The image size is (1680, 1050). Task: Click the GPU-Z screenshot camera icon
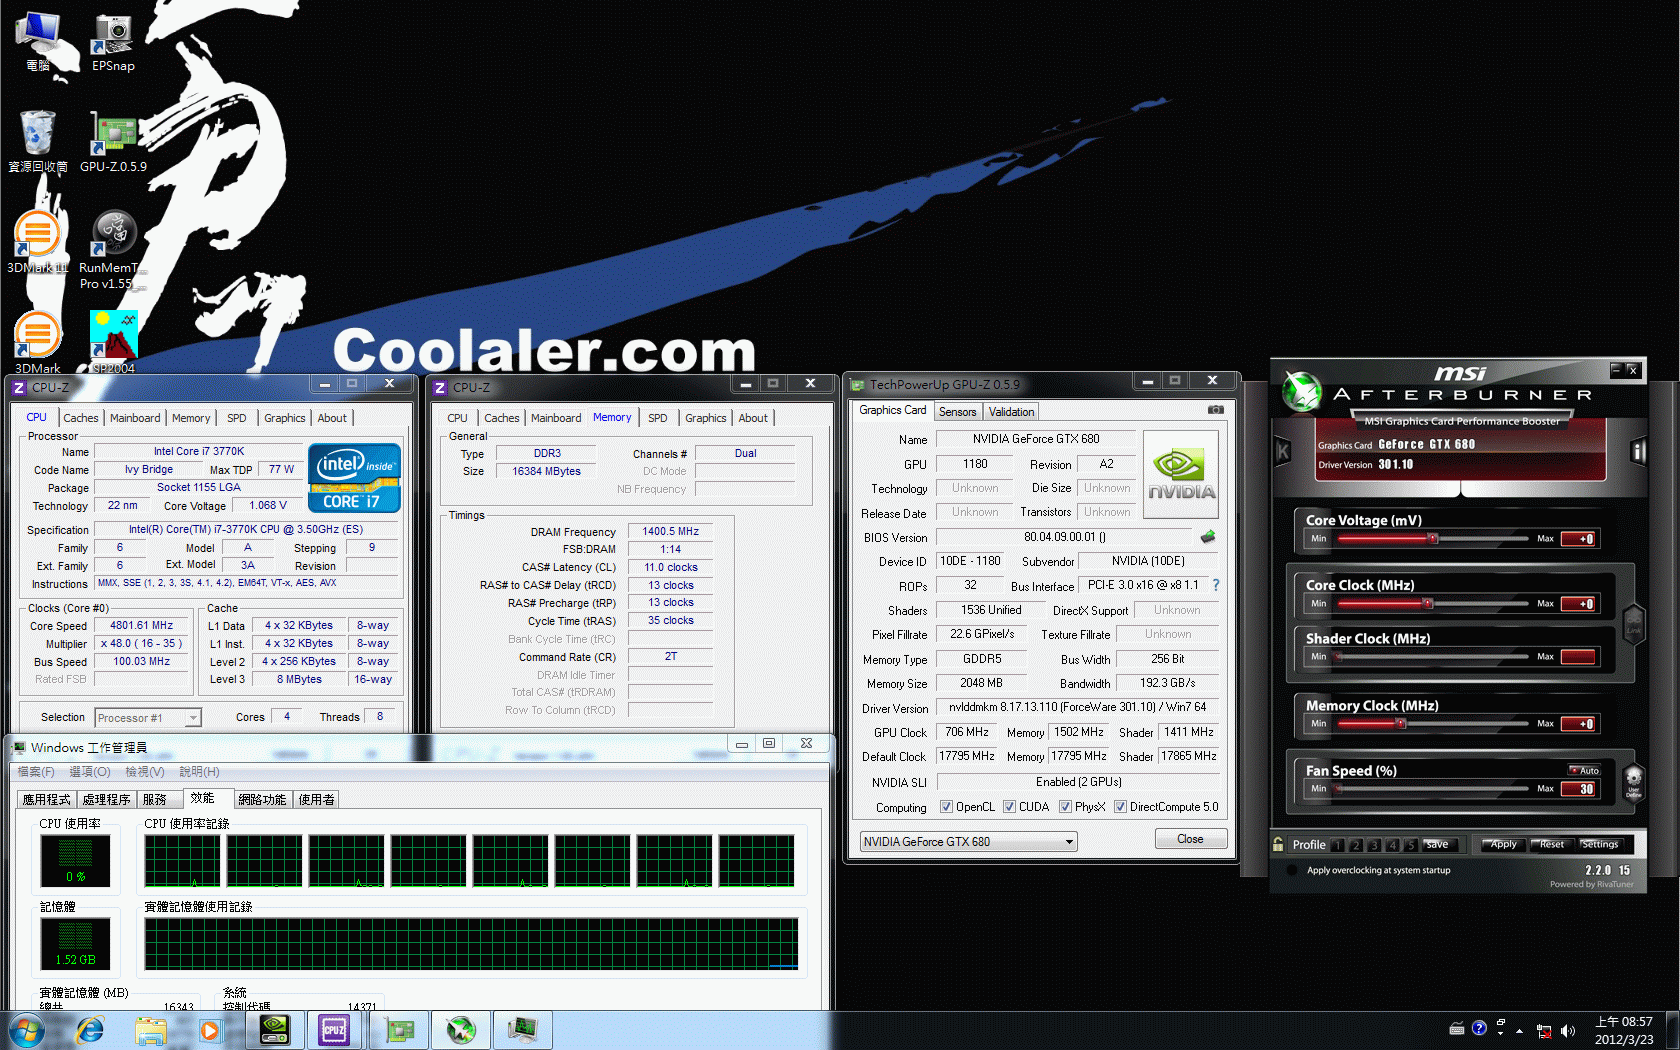tap(1215, 409)
